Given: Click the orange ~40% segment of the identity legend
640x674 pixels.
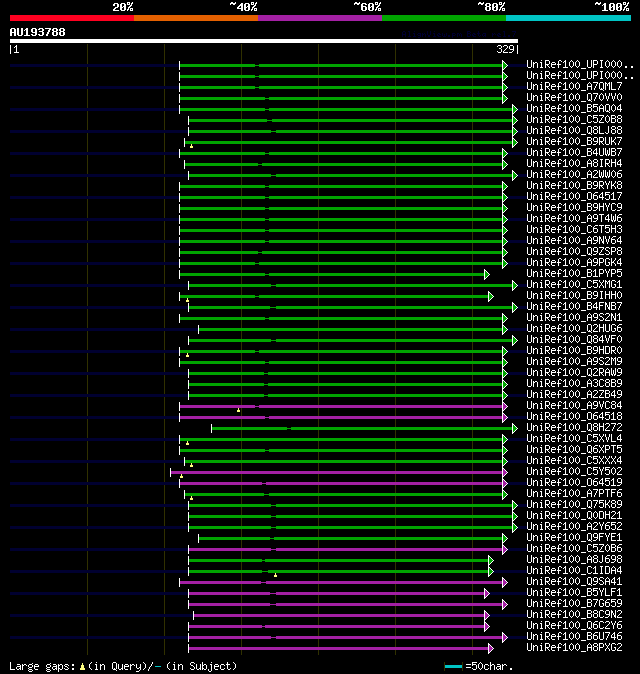Looking at the screenshot, I should (x=196, y=18).
